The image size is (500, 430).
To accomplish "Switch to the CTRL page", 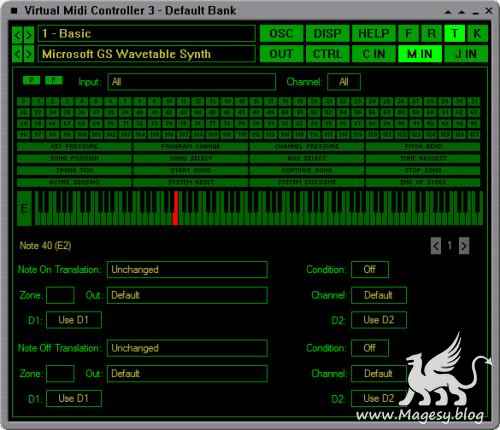I will 327,54.
